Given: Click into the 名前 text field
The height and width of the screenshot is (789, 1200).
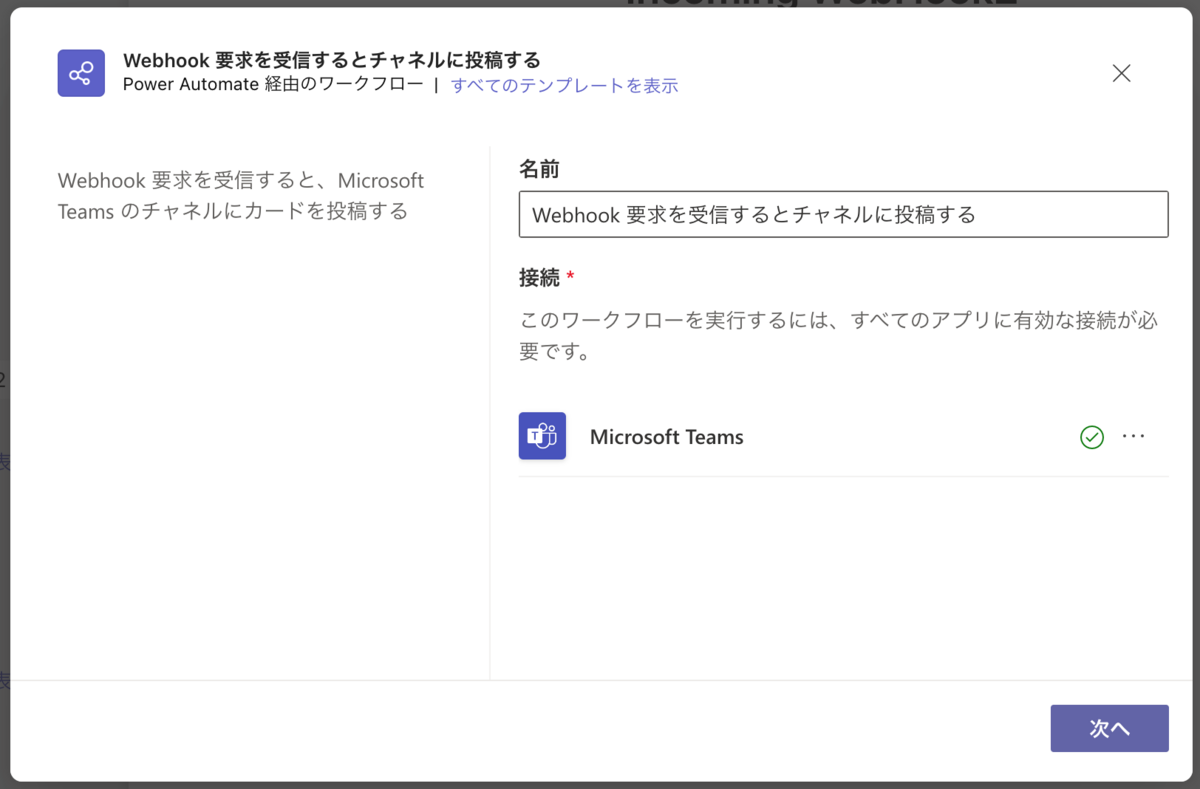Looking at the screenshot, I should 844,214.
